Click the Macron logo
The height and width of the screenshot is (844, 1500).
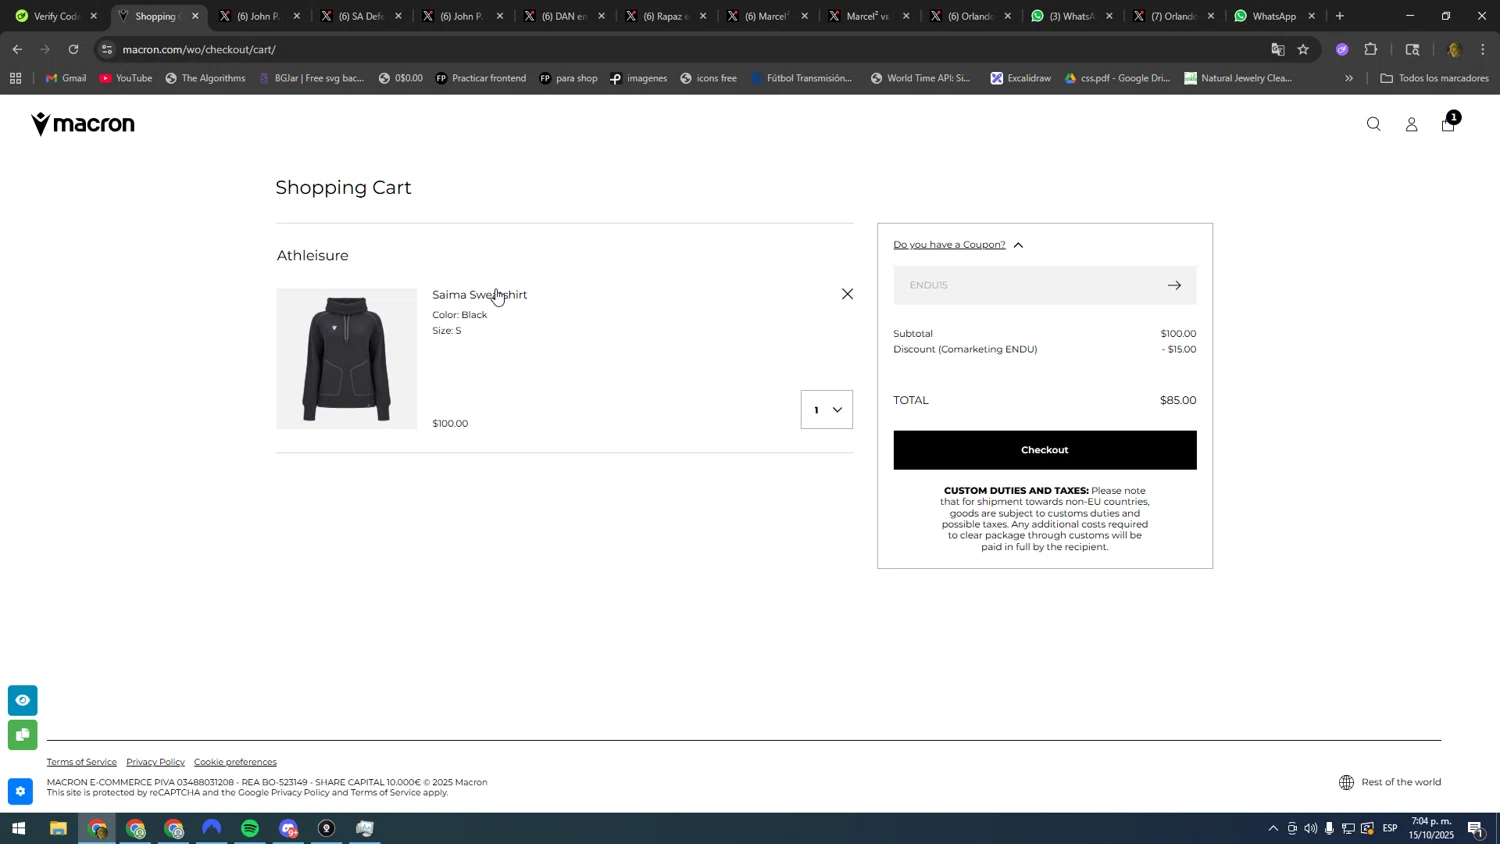click(x=83, y=124)
